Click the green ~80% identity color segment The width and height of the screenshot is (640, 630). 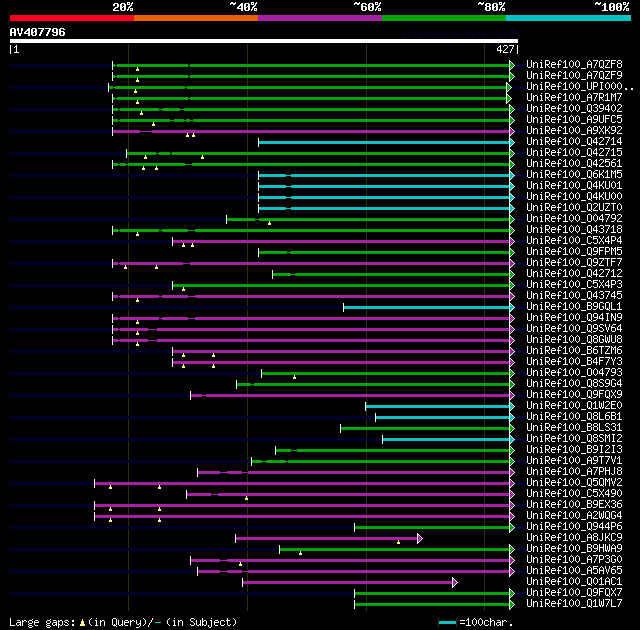(444, 18)
